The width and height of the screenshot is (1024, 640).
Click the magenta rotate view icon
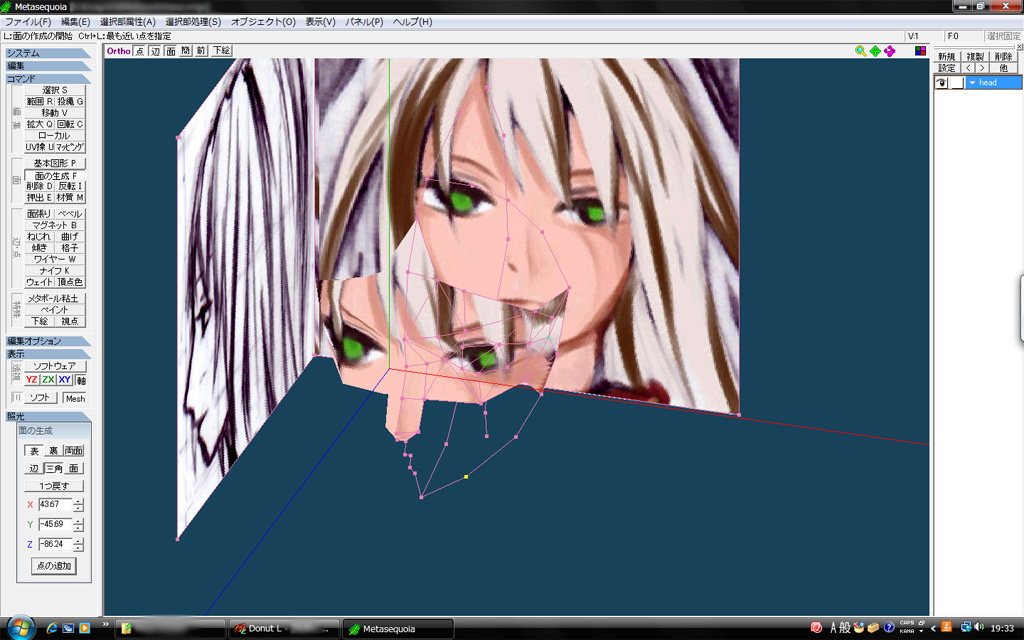[889, 51]
